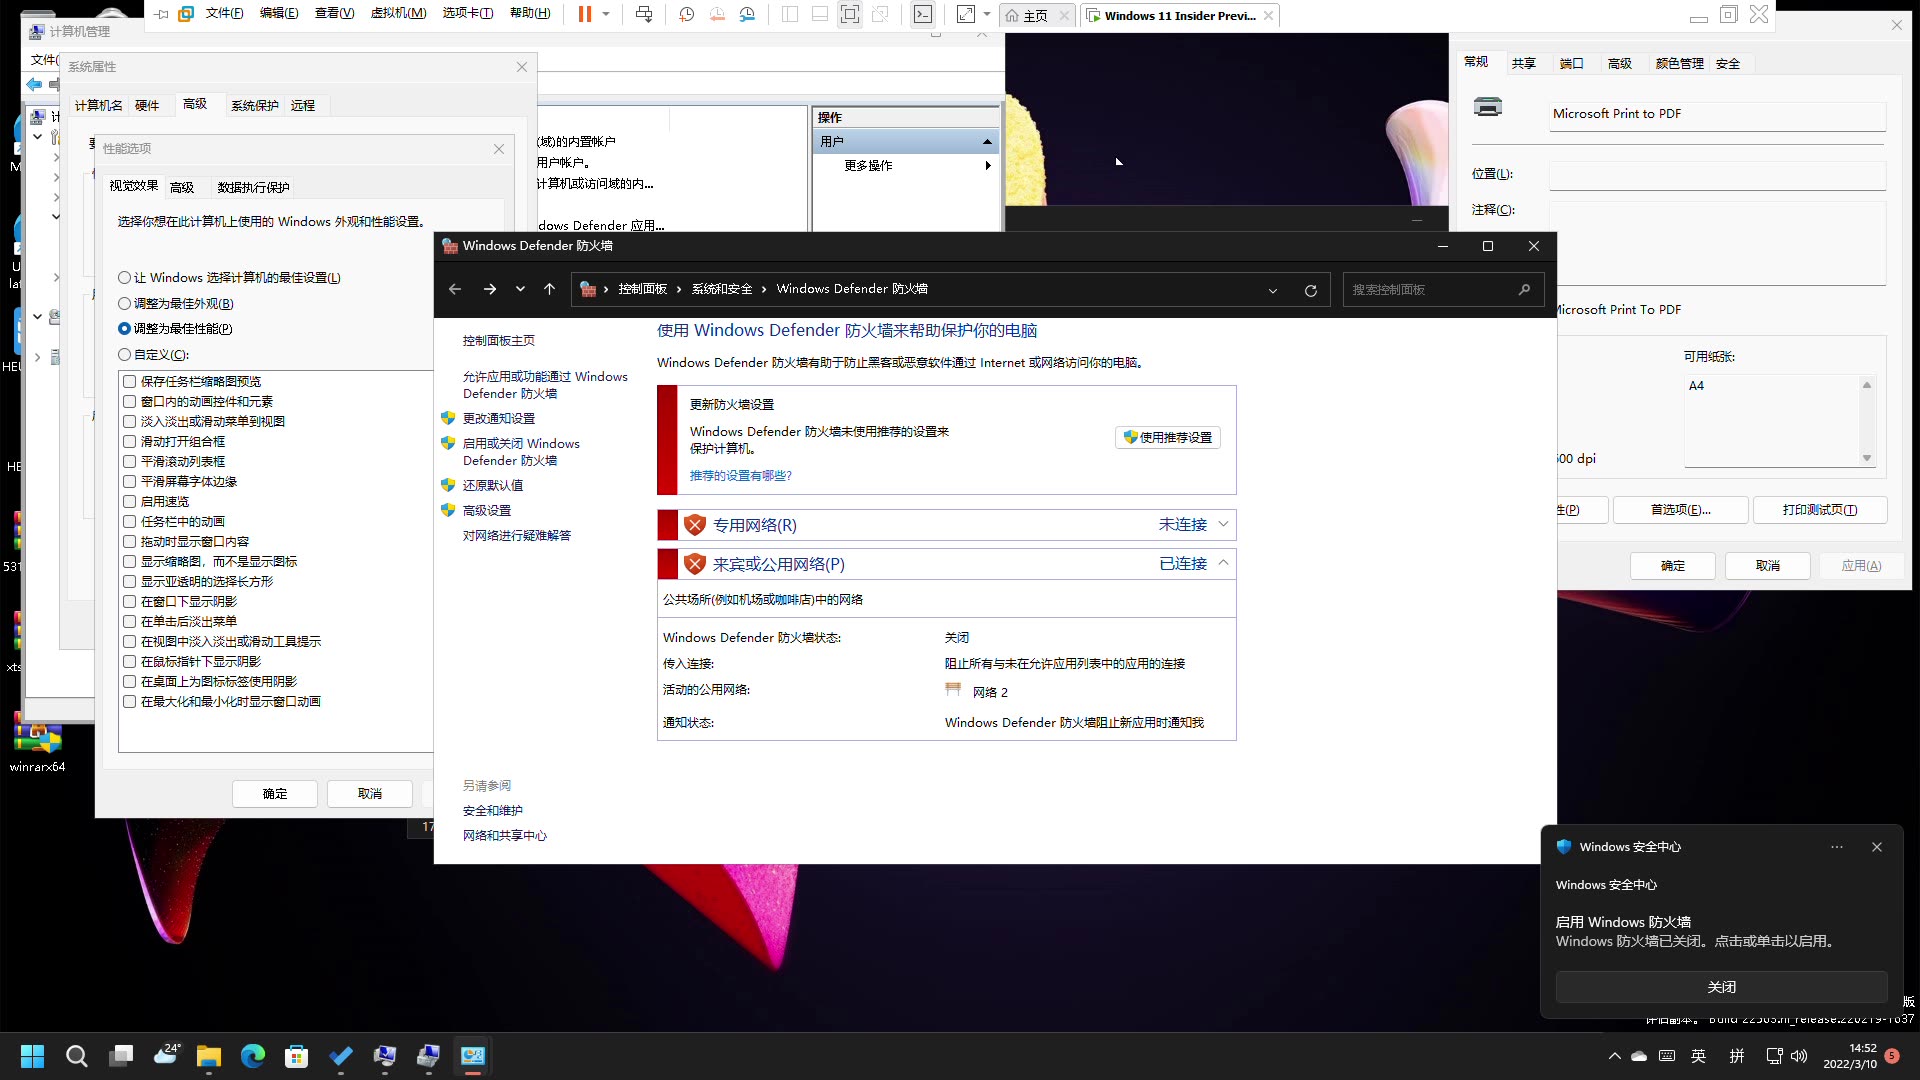Launch Microsoft Edge from the taskbar
The image size is (1920, 1080).
point(252,1056)
